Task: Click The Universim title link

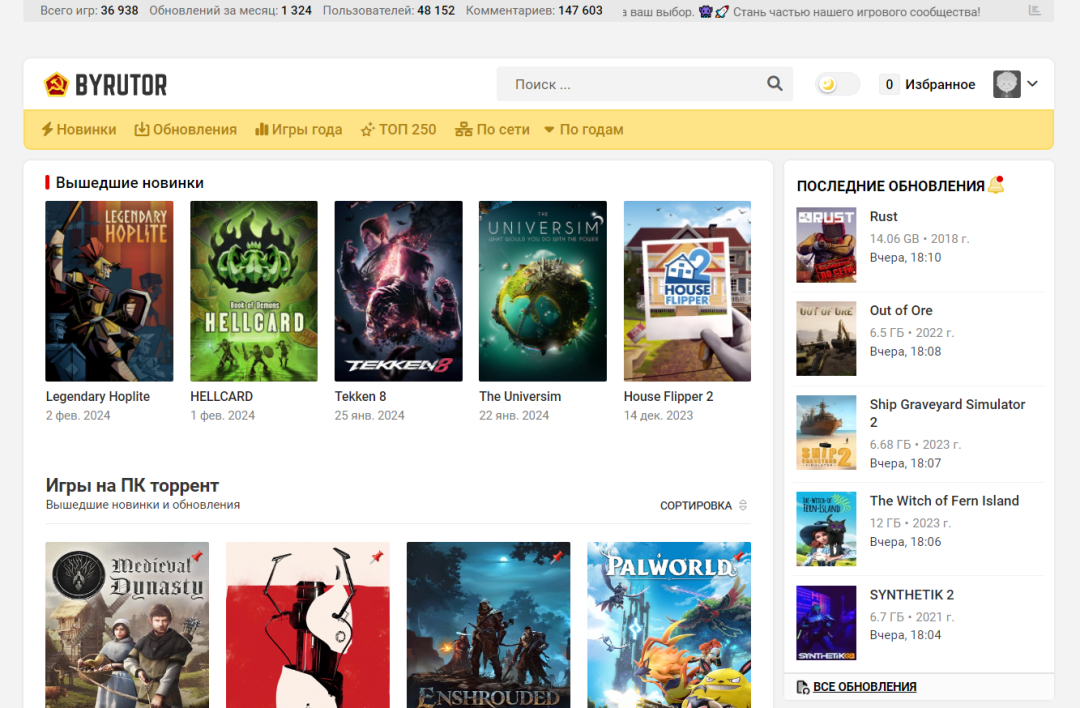Action: click(520, 397)
